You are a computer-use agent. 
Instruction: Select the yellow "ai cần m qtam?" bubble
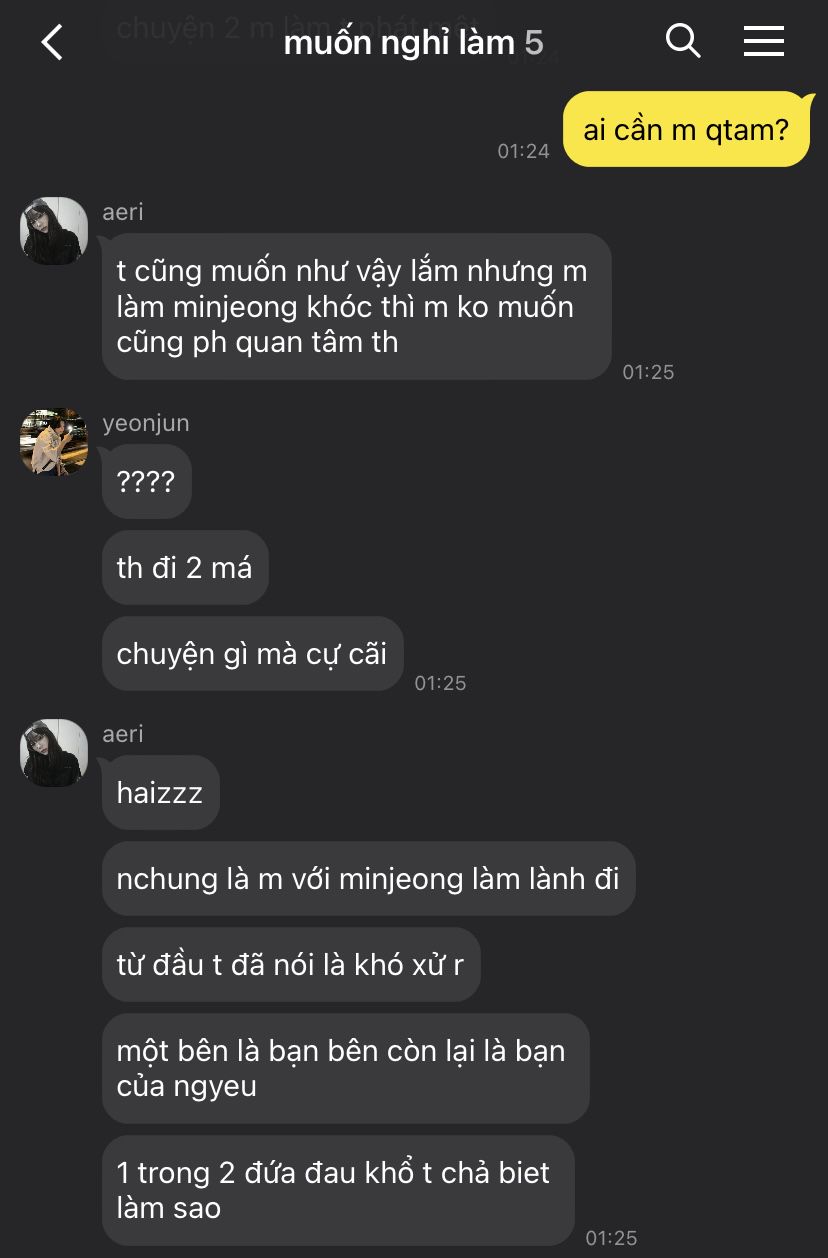686,129
